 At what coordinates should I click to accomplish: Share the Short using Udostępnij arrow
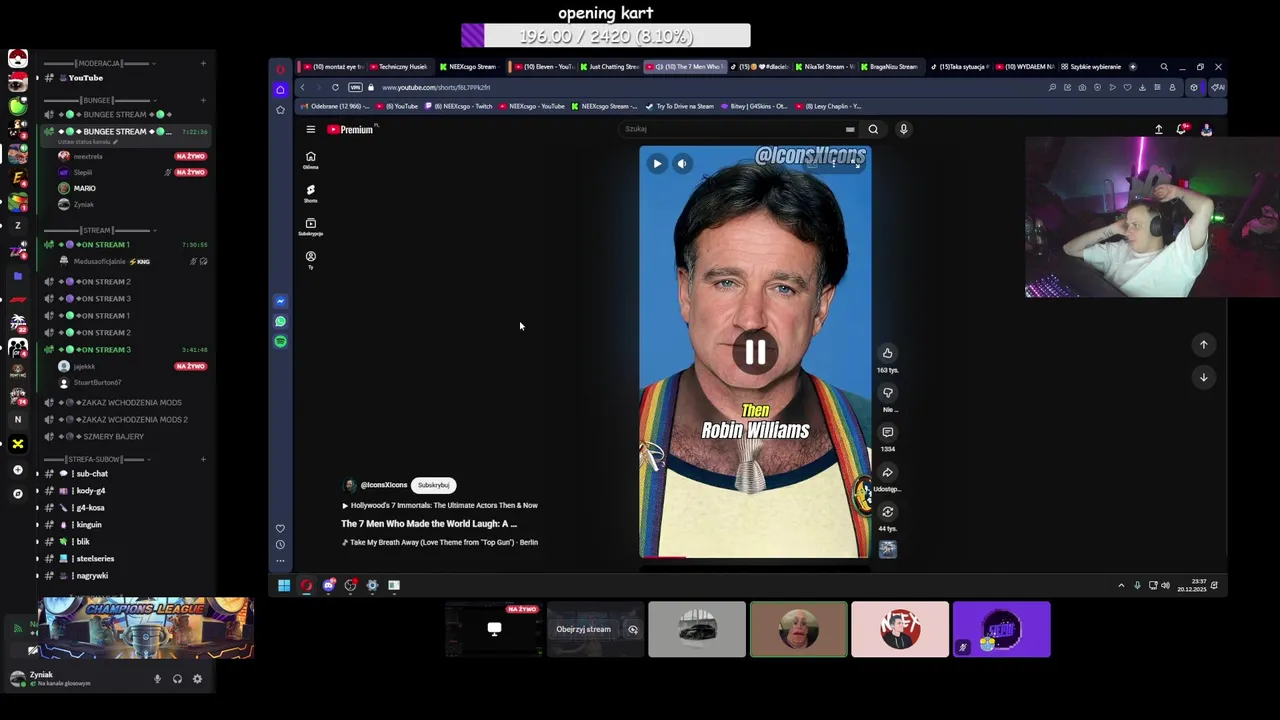tap(887, 472)
